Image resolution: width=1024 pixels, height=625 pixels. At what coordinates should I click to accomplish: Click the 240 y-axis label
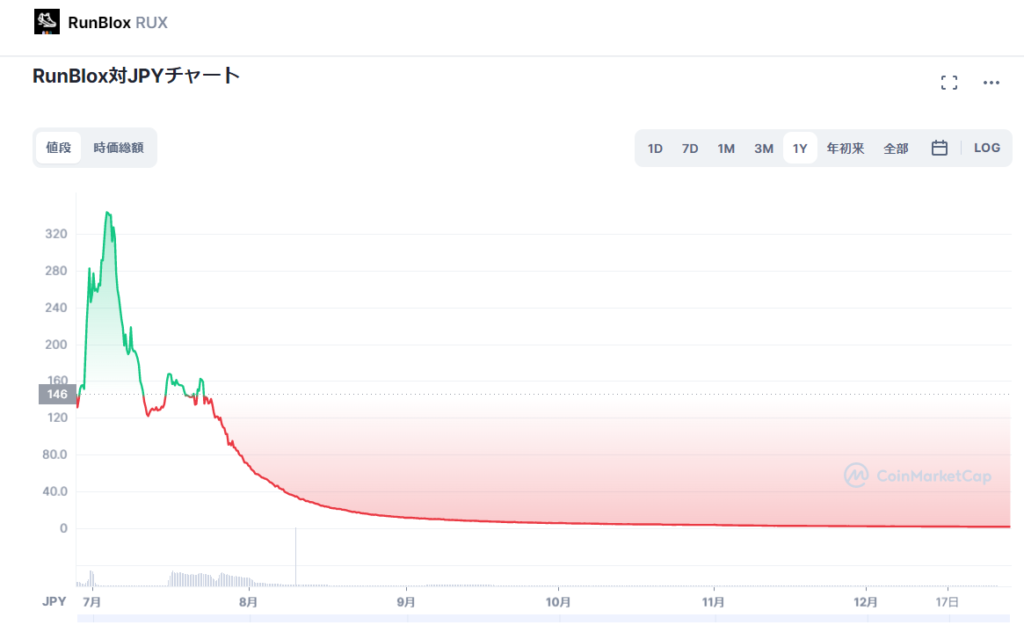click(x=56, y=308)
